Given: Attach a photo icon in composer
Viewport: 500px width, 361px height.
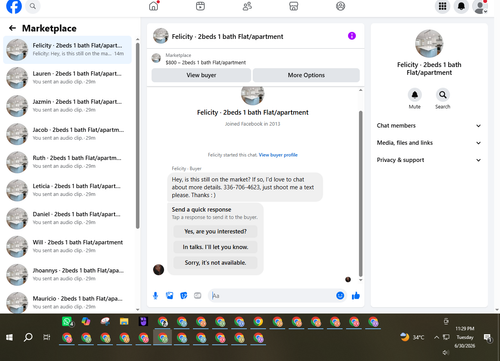Looking at the screenshot, I should (170, 296).
